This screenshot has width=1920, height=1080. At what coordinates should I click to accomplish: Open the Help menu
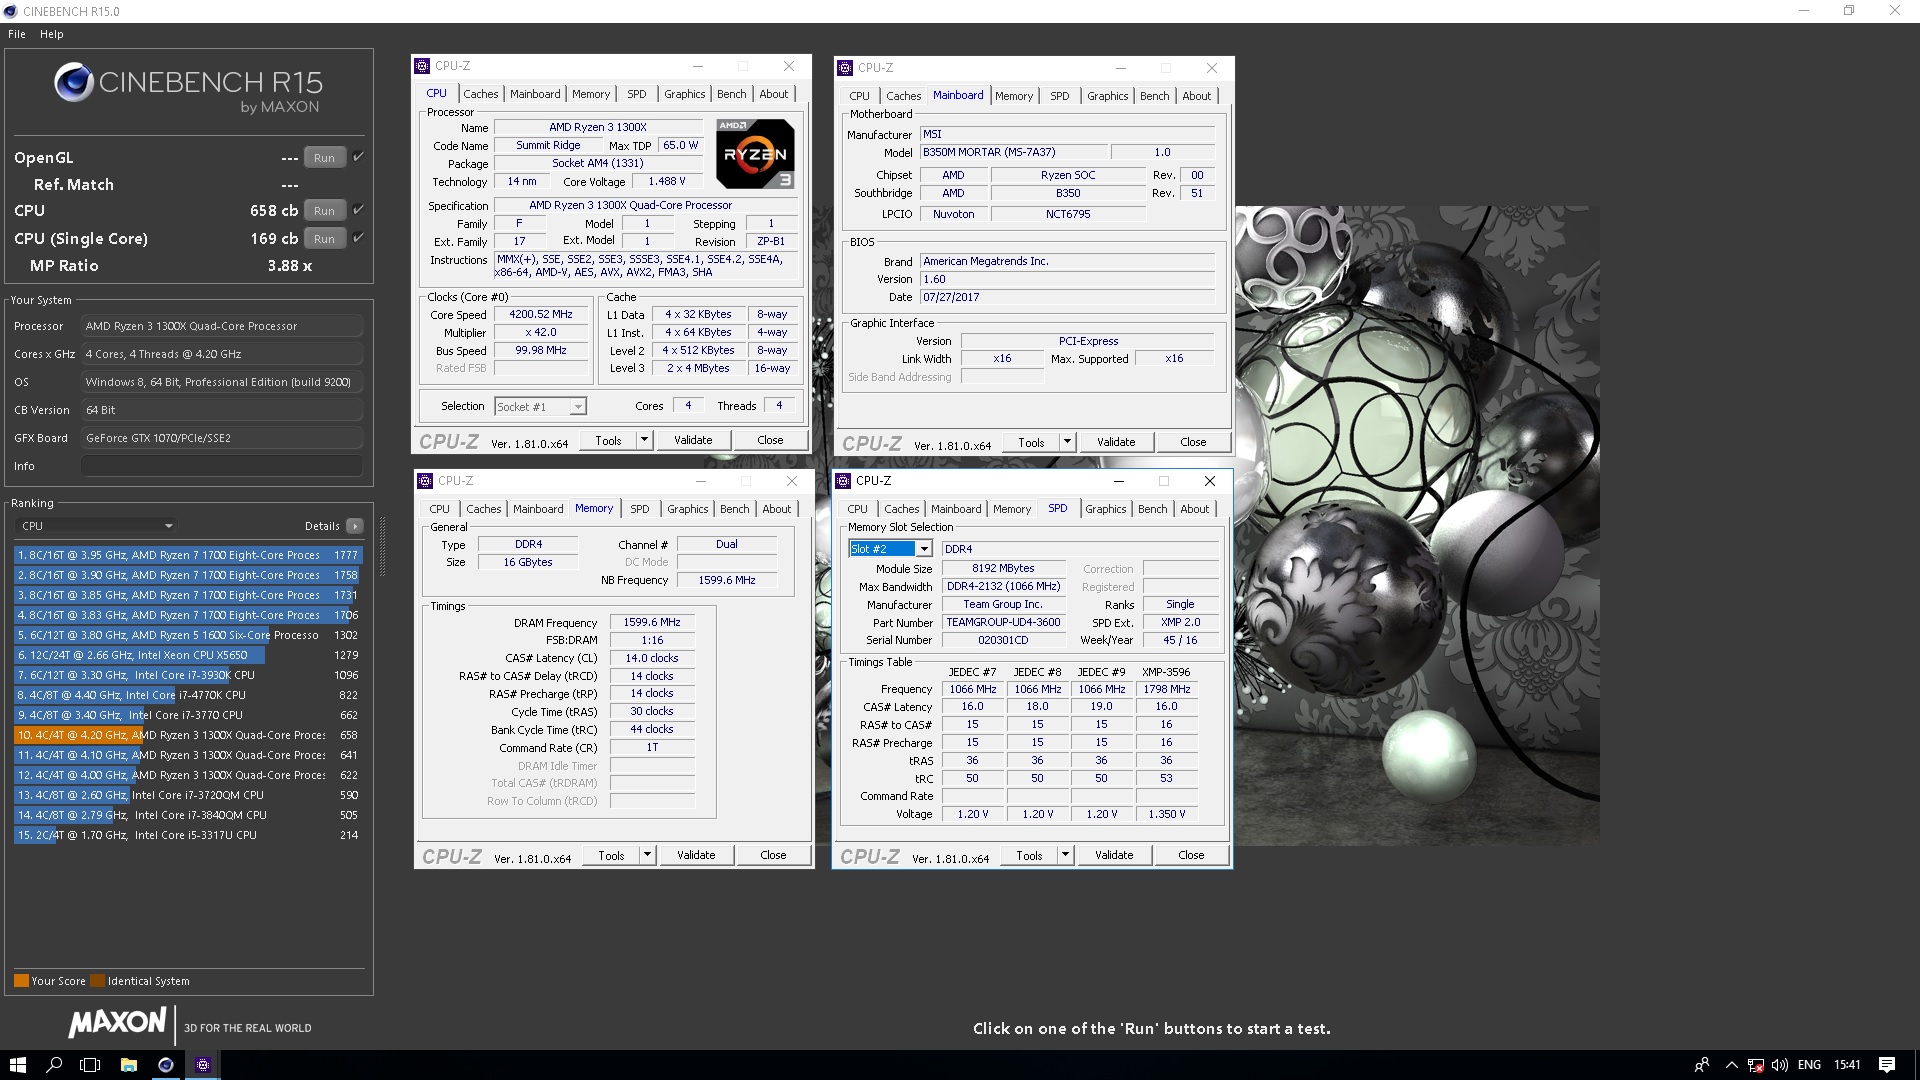[x=52, y=34]
